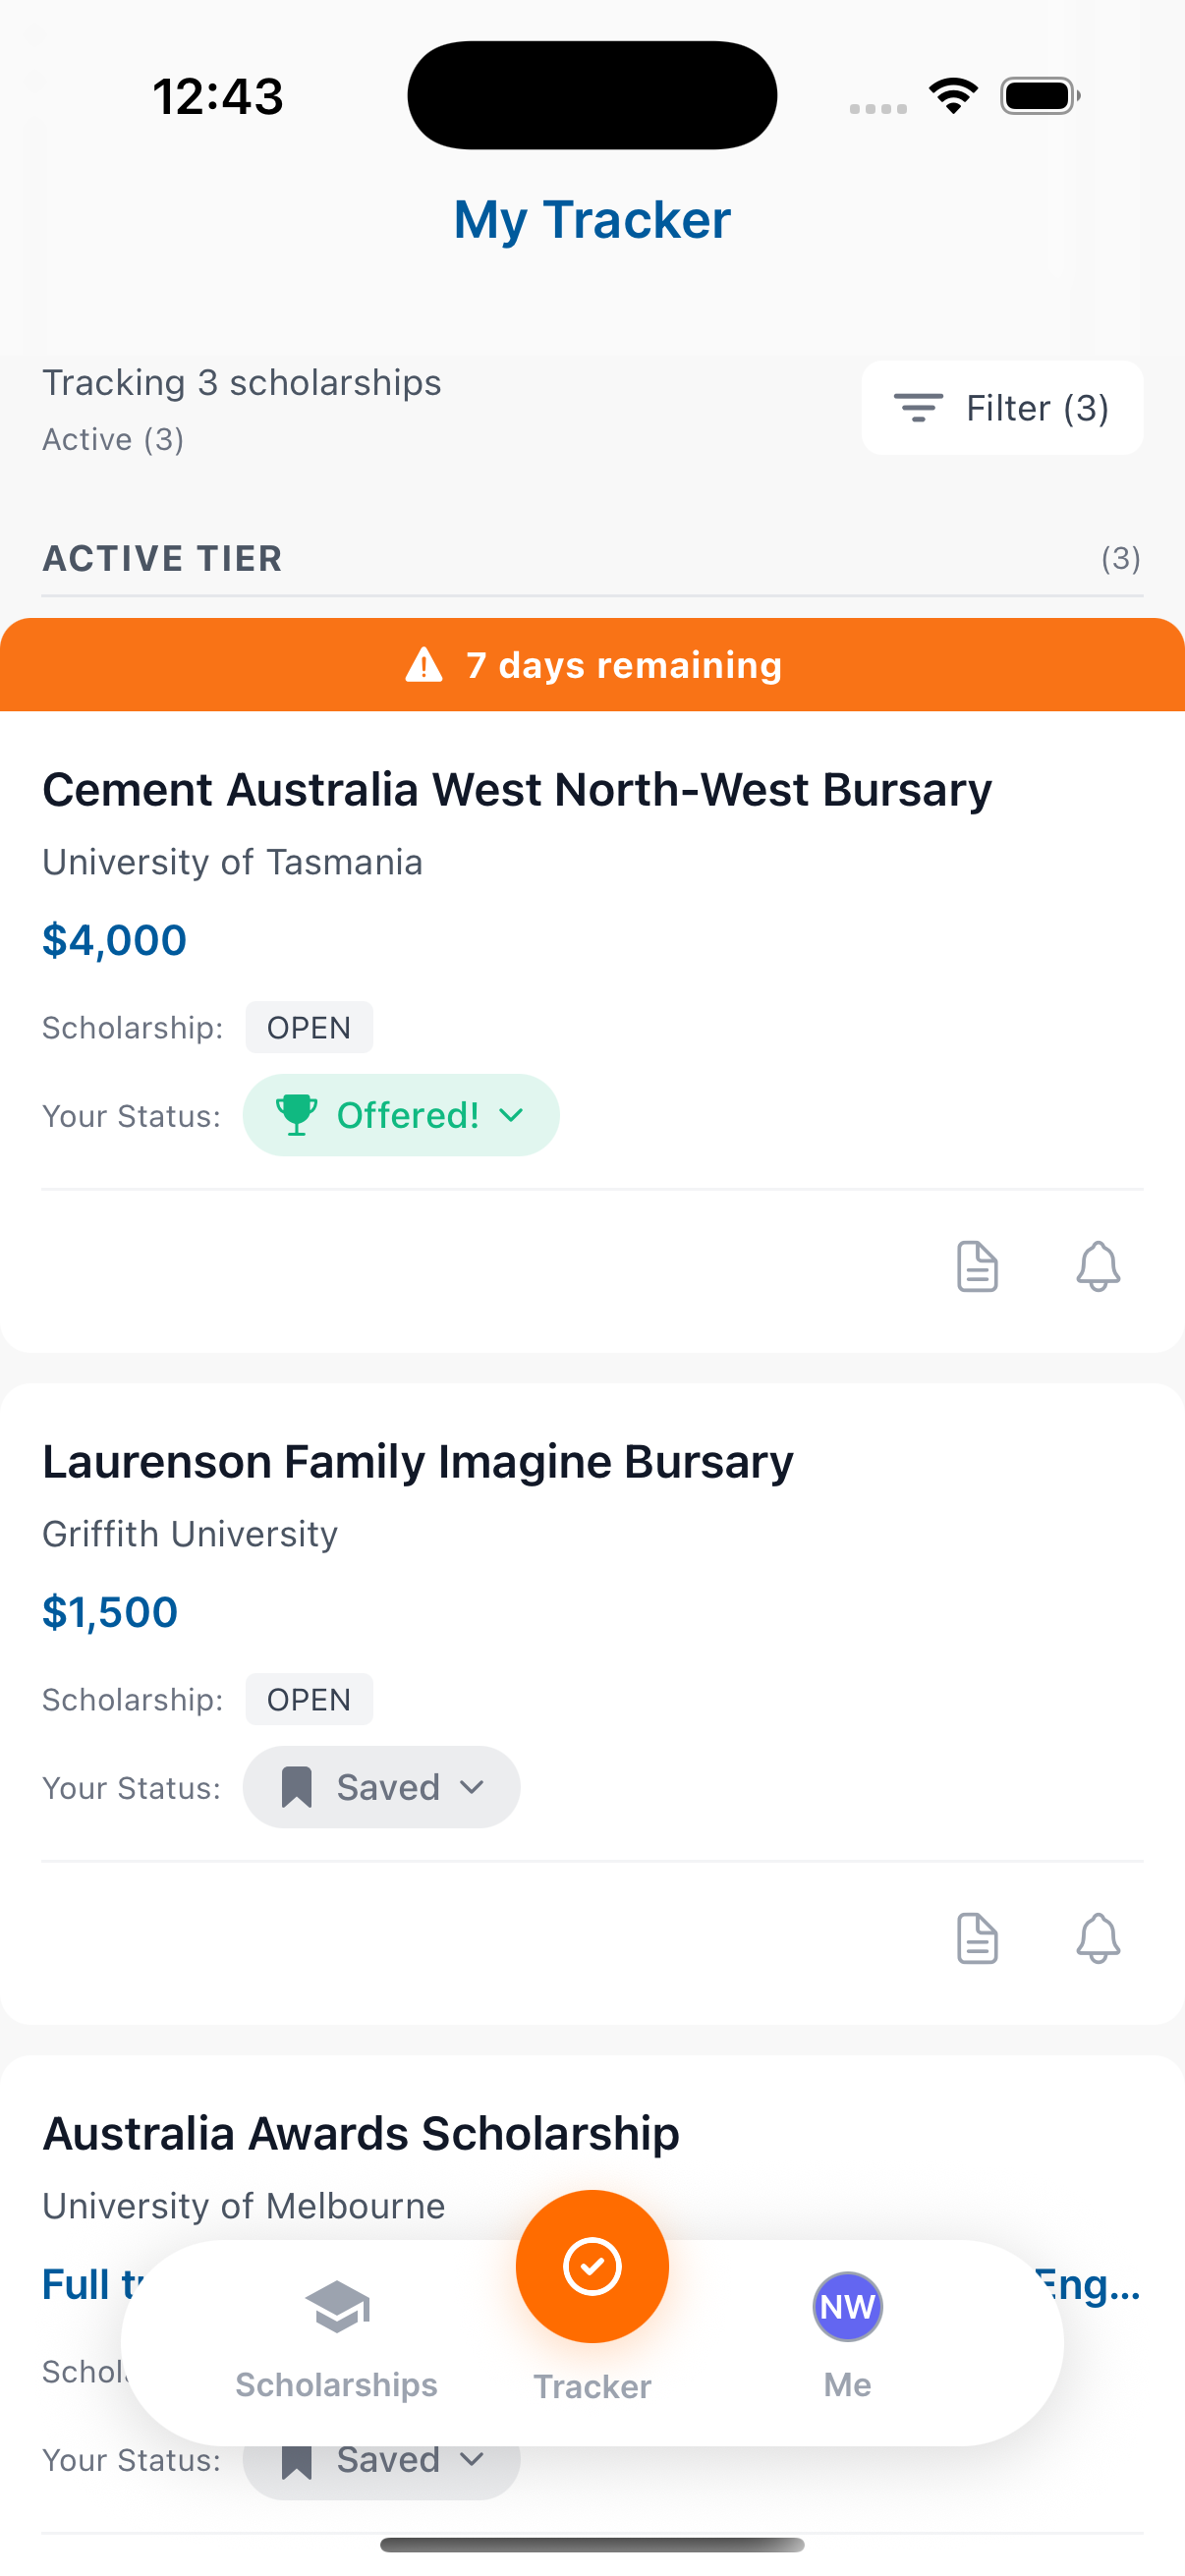Tap the filter lines icon
The height and width of the screenshot is (2576, 1185).
point(918,408)
